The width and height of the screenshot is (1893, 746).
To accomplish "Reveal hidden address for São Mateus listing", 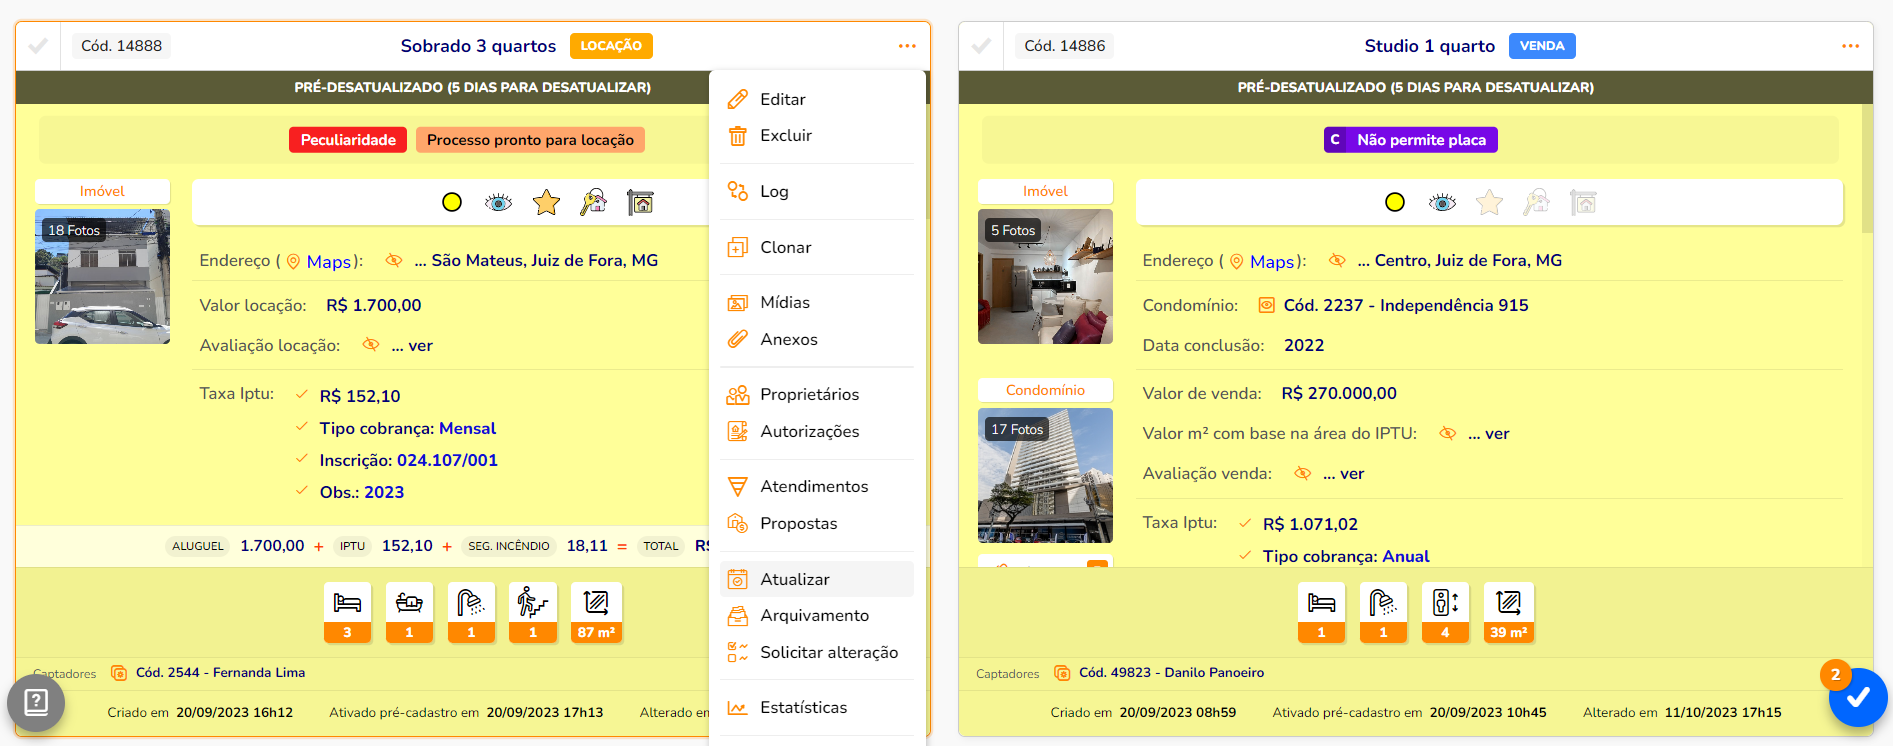I will coord(394,261).
